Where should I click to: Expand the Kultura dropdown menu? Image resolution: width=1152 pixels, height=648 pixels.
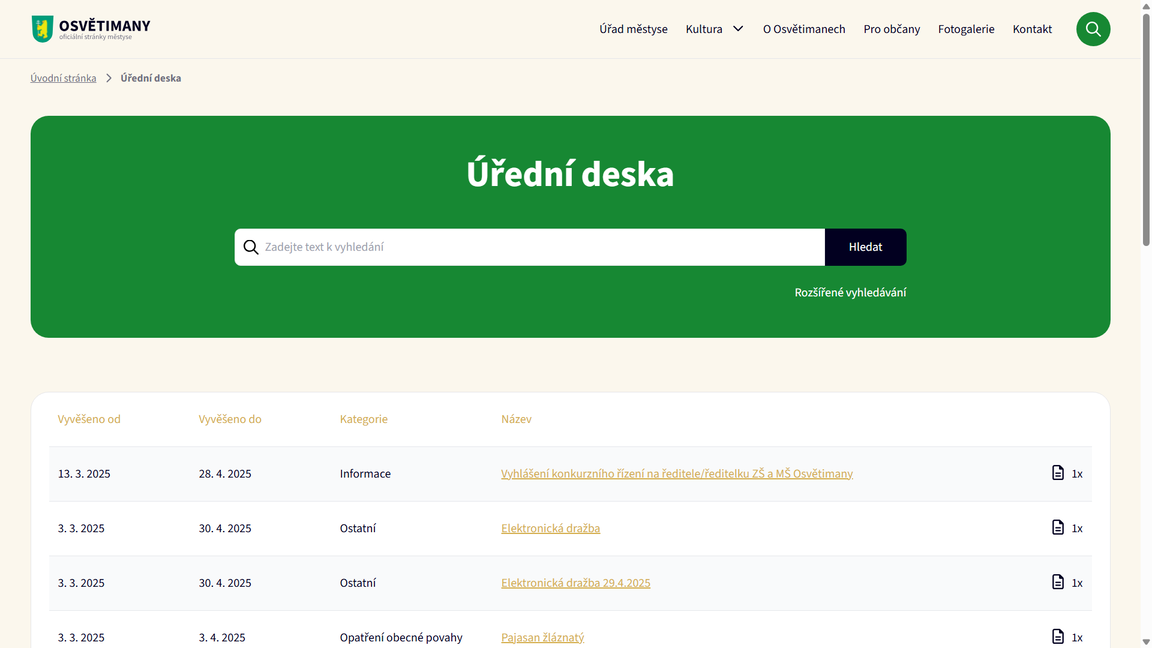click(714, 29)
